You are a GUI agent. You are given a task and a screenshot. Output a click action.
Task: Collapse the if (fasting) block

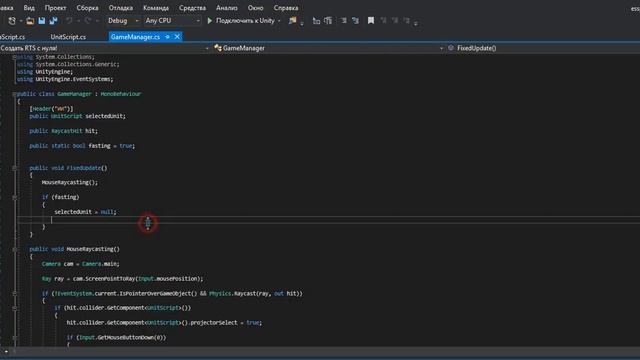click(14, 197)
